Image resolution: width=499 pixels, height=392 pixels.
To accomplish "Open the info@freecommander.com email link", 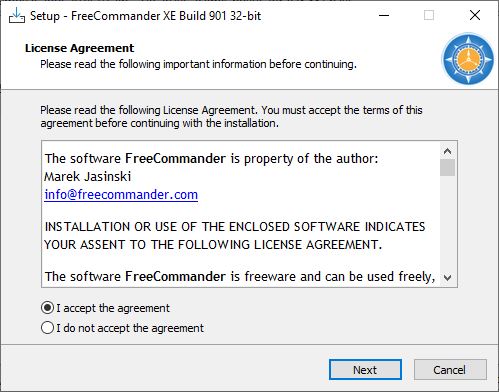I will click(121, 195).
